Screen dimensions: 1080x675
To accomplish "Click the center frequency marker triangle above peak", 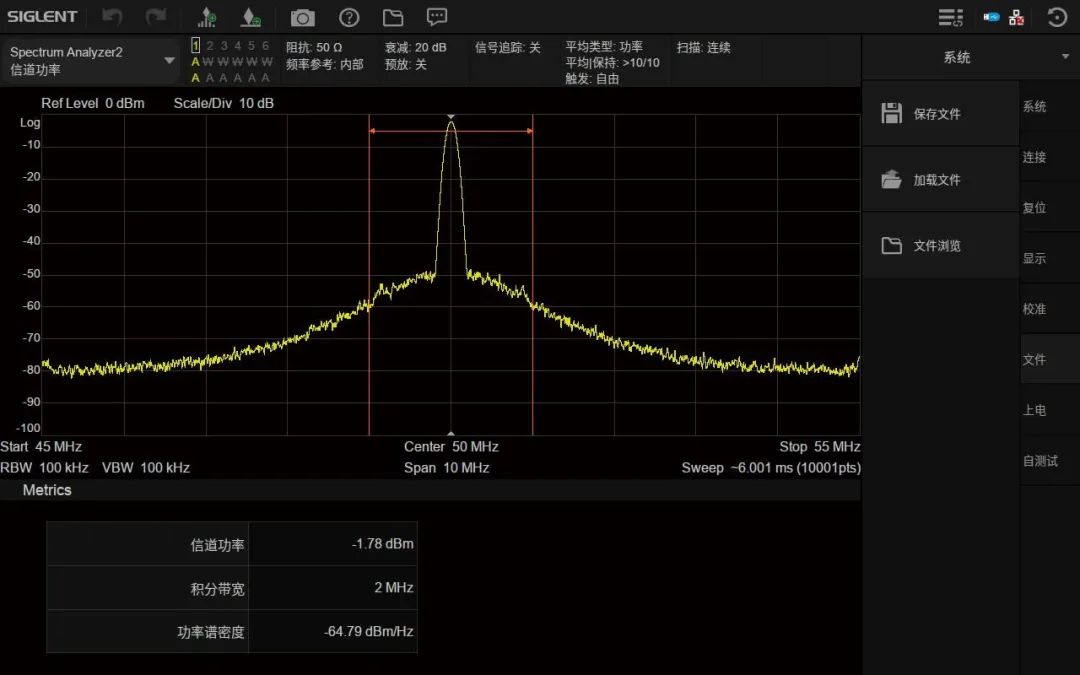I will pos(451,117).
